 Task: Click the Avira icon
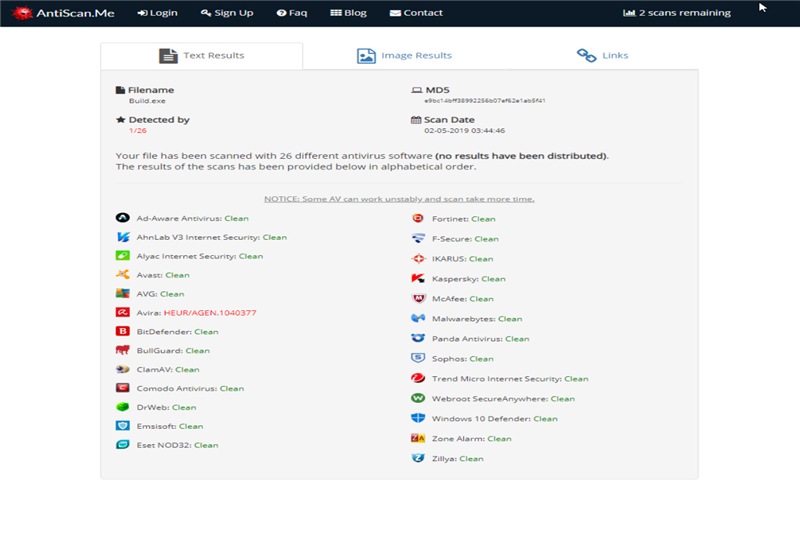(x=122, y=312)
